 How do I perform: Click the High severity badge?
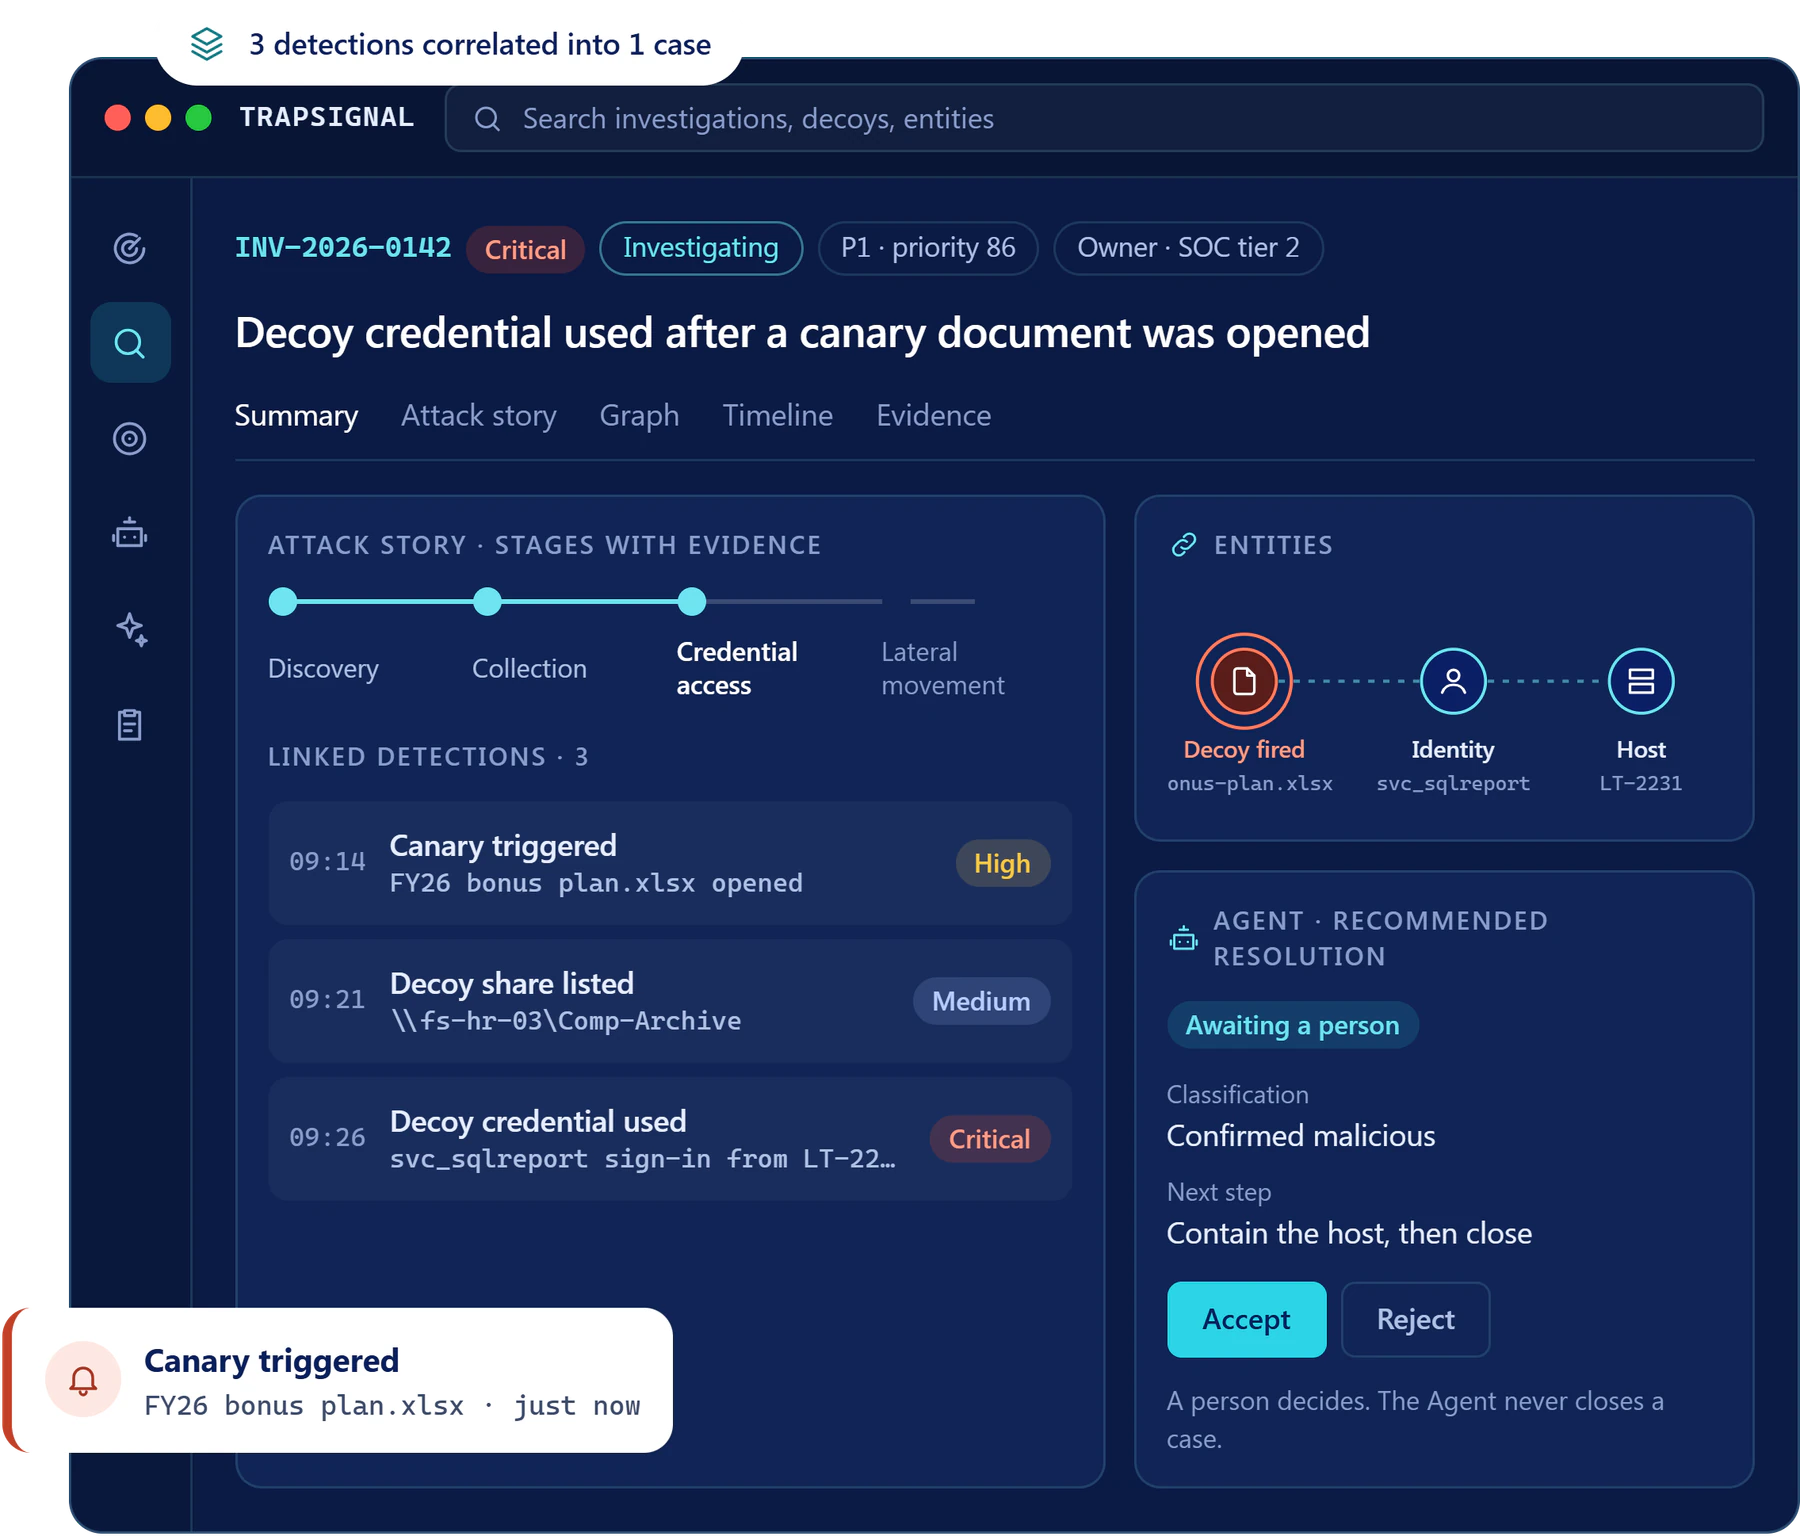[x=1003, y=863]
